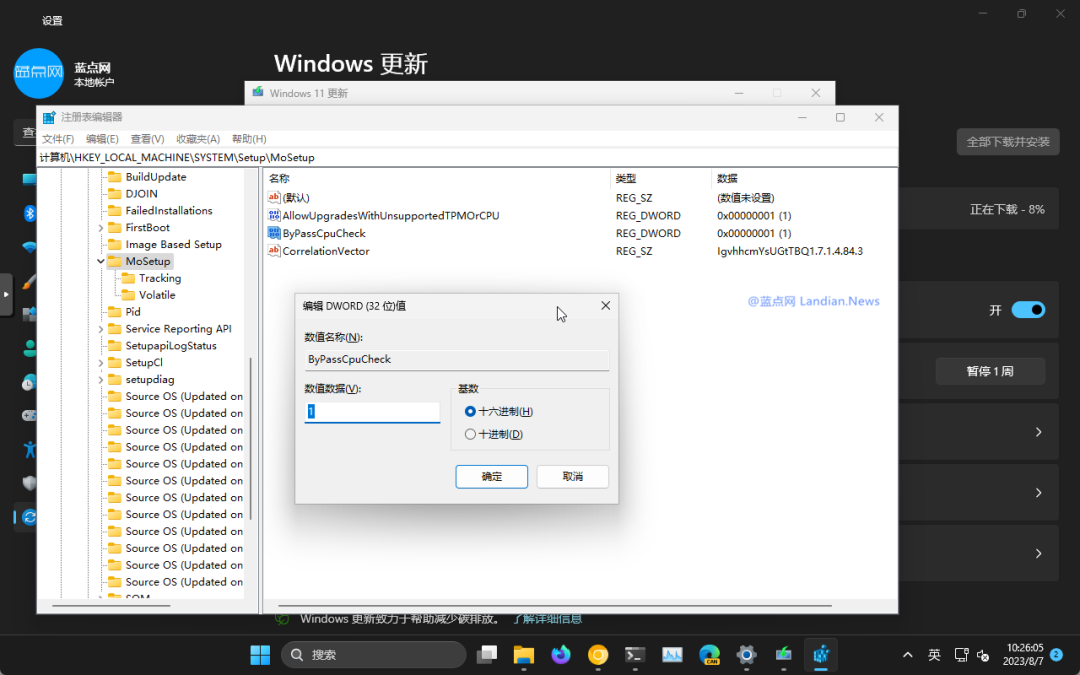
Task: Click the taskbar 搜索 search box
Action: 373,654
